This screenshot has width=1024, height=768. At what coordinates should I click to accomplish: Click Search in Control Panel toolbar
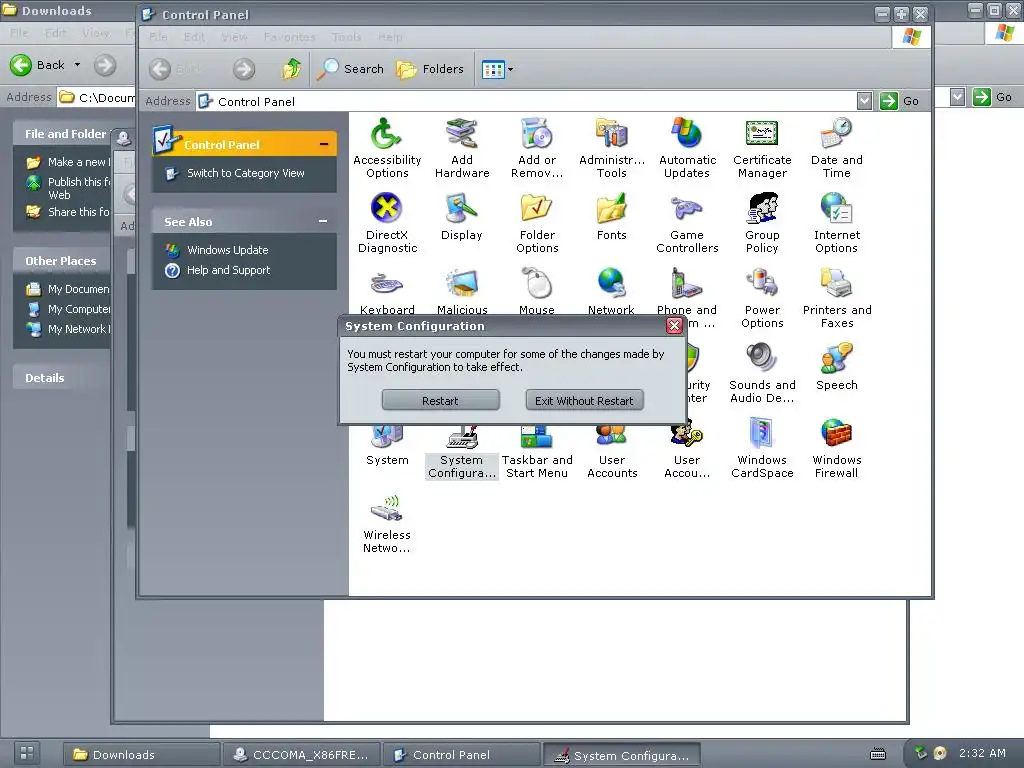click(x=351, y=69)
